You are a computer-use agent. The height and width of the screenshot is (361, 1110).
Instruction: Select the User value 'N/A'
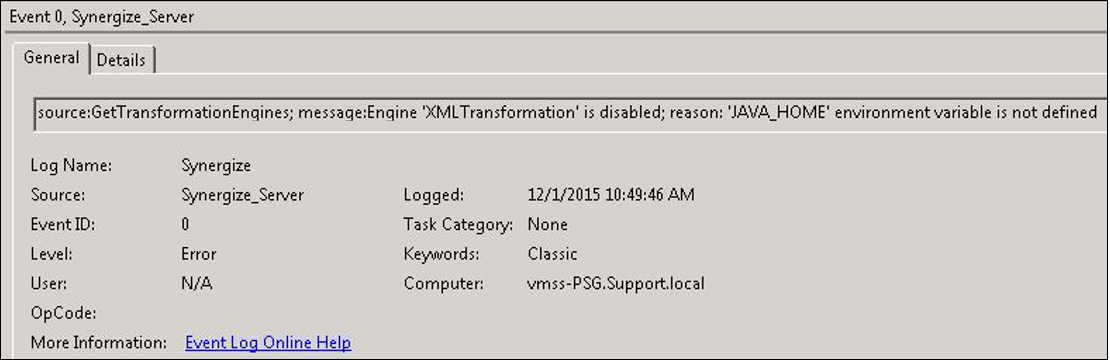pos(197,284)
